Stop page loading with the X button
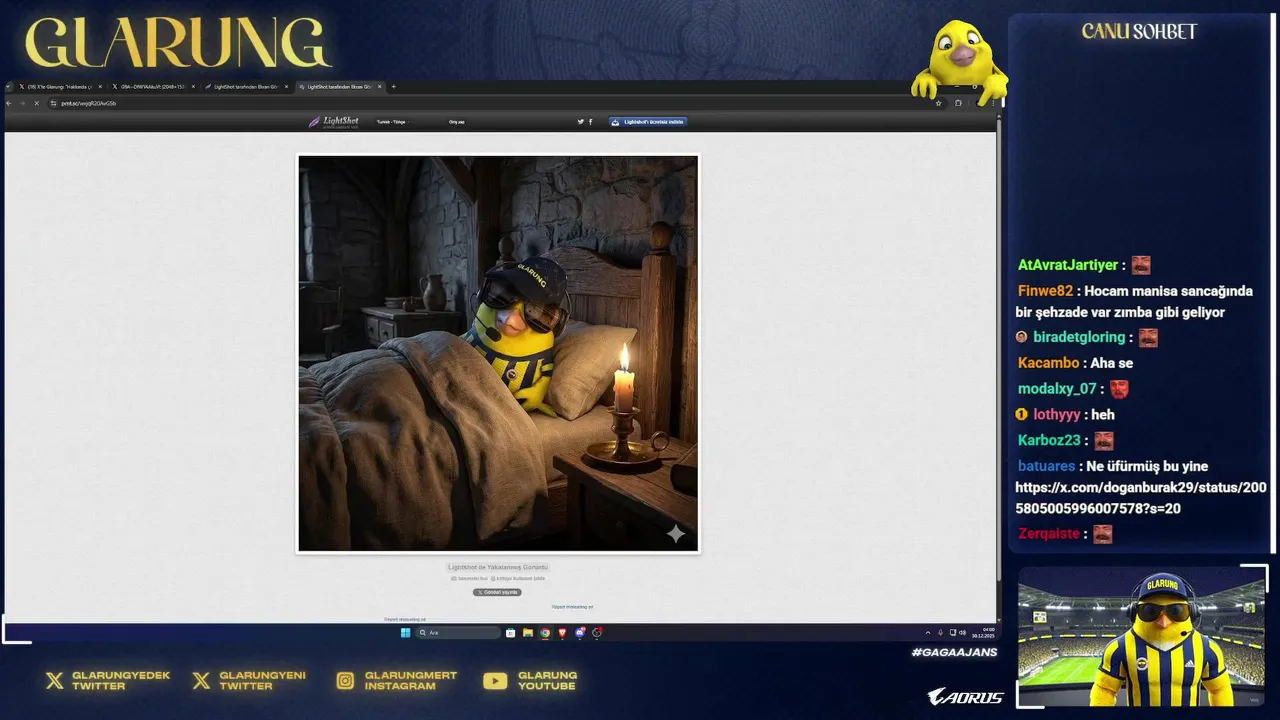The width and height of the screenshot is (1280, 720). click(37, 103)
